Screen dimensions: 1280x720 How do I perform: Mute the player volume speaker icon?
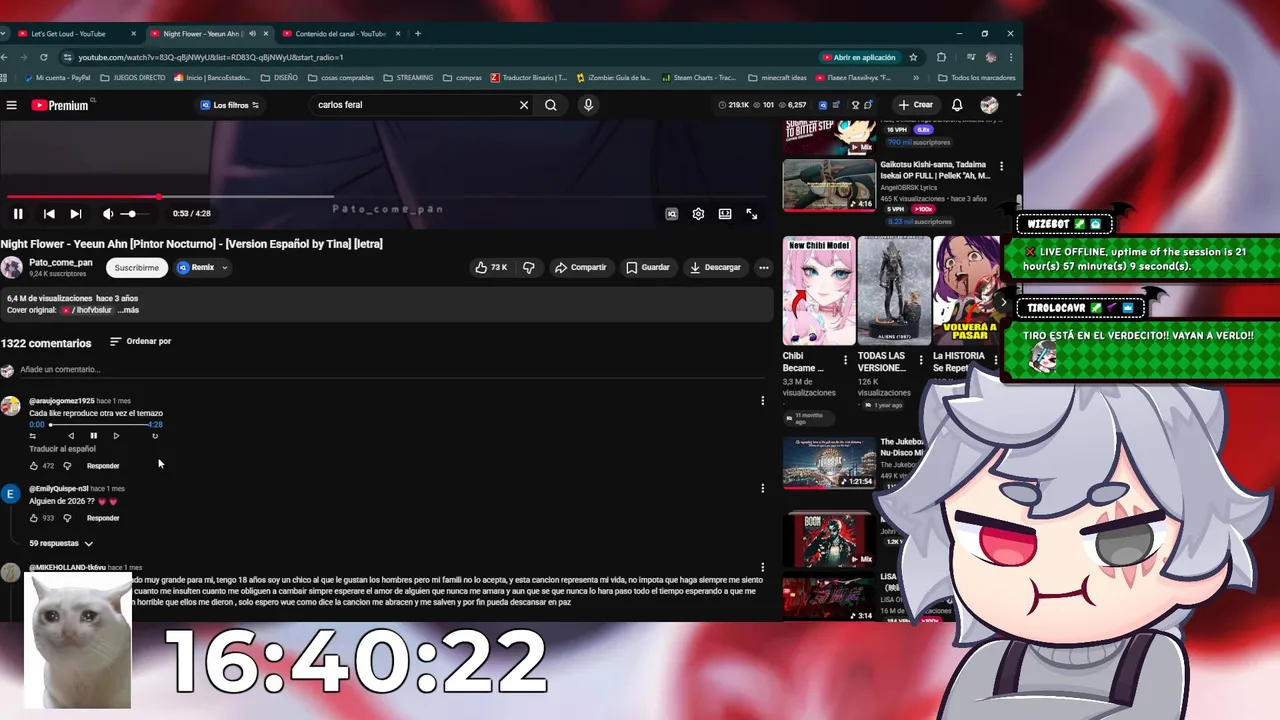108,213
